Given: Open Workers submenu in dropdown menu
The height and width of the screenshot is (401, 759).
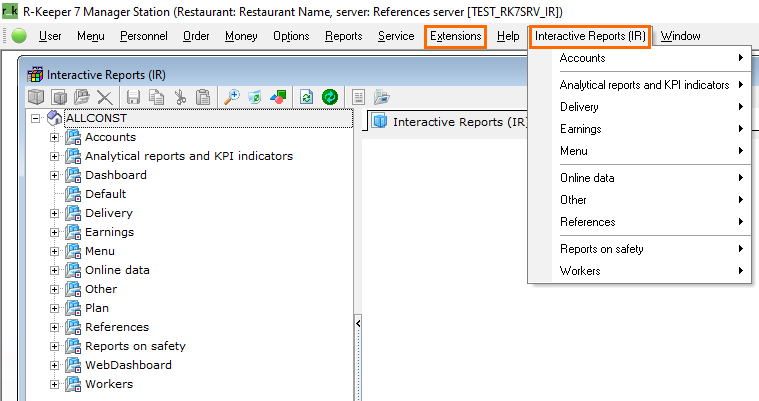Looking at the screenshot, I should (639, 271).
